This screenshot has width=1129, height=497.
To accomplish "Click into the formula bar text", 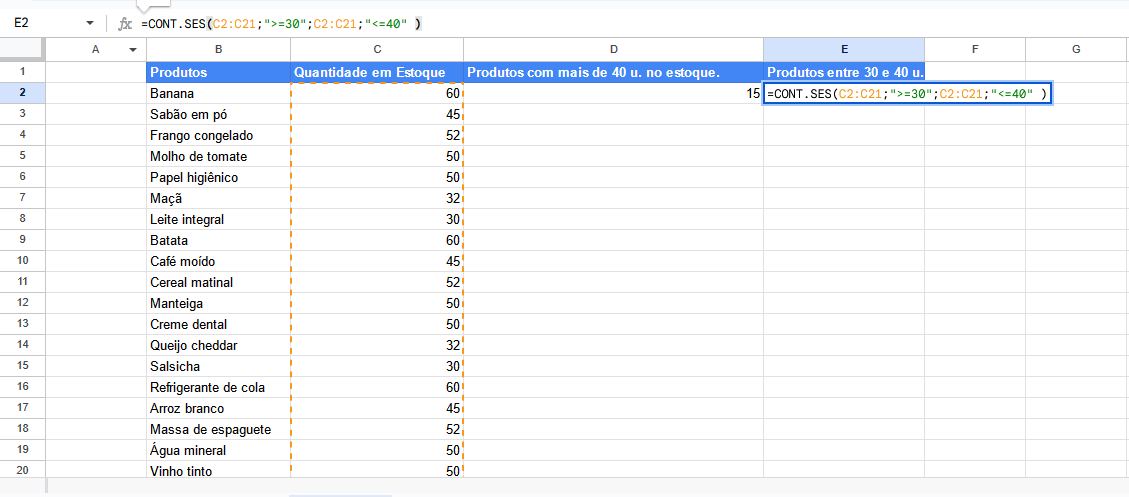I will 281,24.
